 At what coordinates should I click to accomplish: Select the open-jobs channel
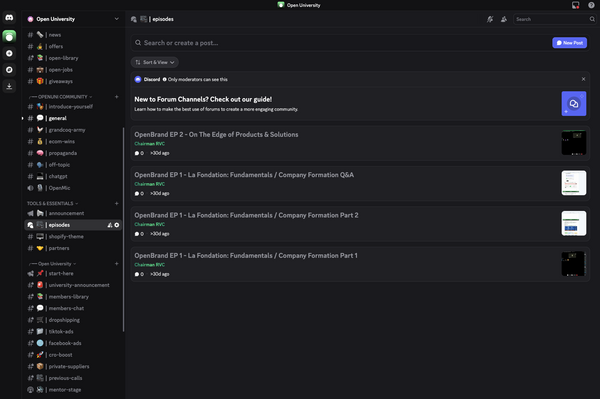[x=73, y=70]
